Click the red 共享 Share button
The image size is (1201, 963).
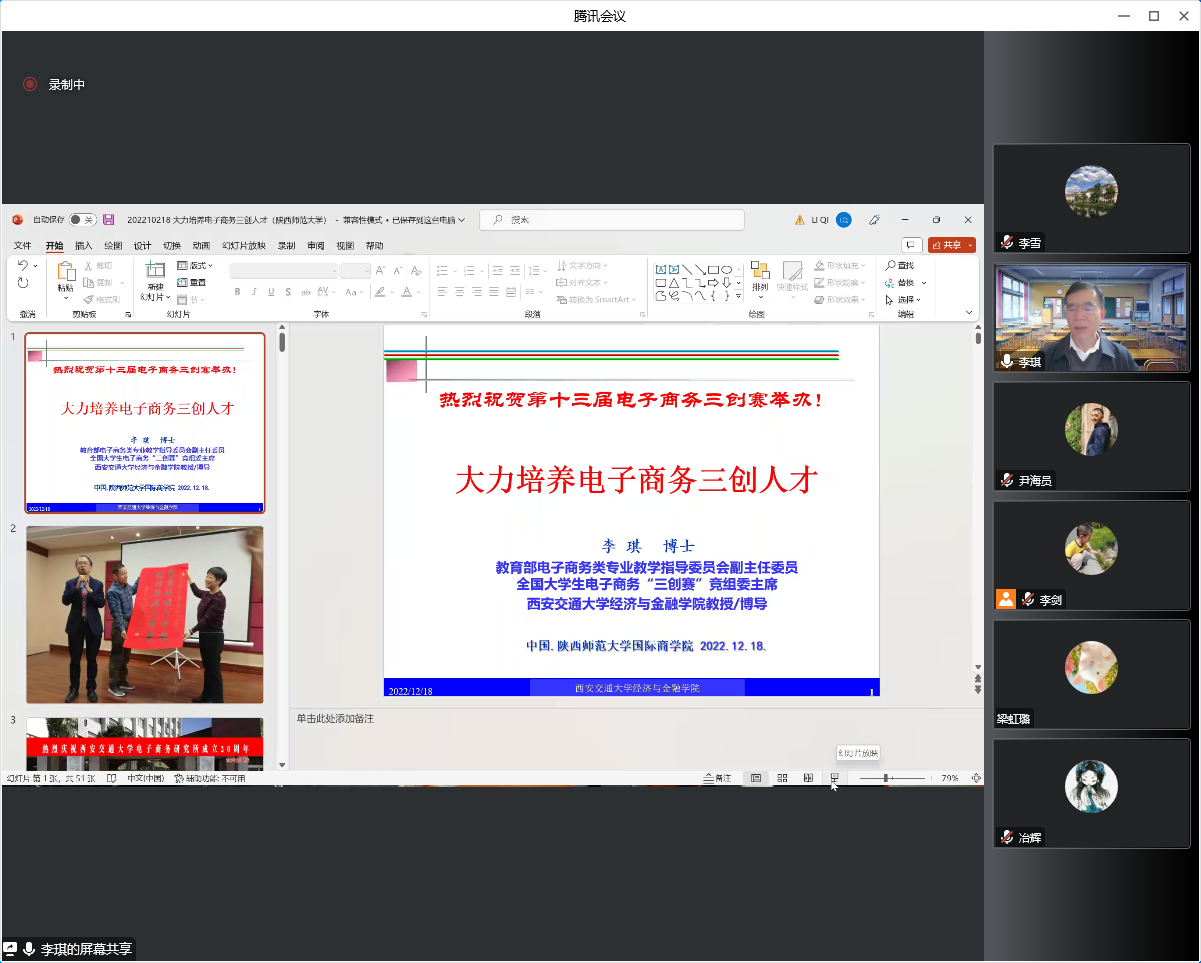click(x=951, y=245)
